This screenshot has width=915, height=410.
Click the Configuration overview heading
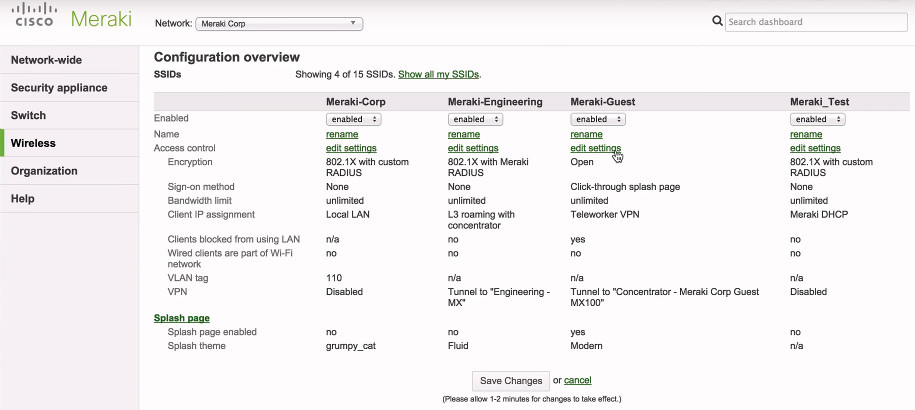click(x=226, y=57)
